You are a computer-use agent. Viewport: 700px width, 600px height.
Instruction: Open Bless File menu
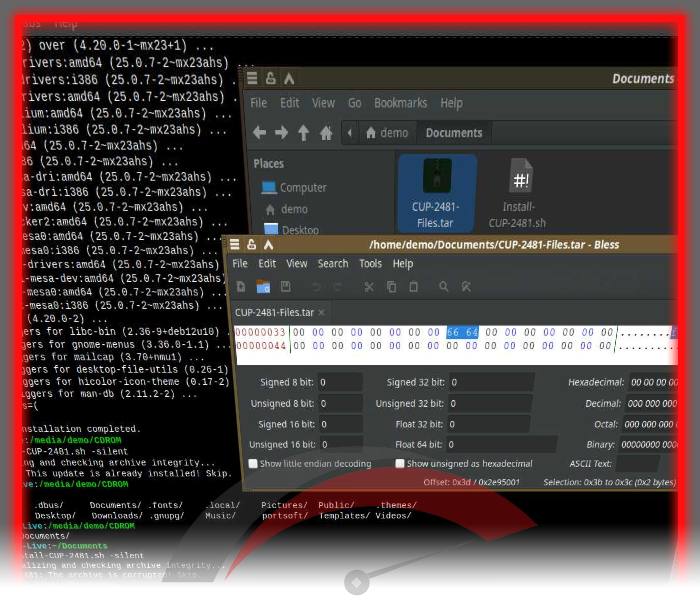tap(240, 263)
